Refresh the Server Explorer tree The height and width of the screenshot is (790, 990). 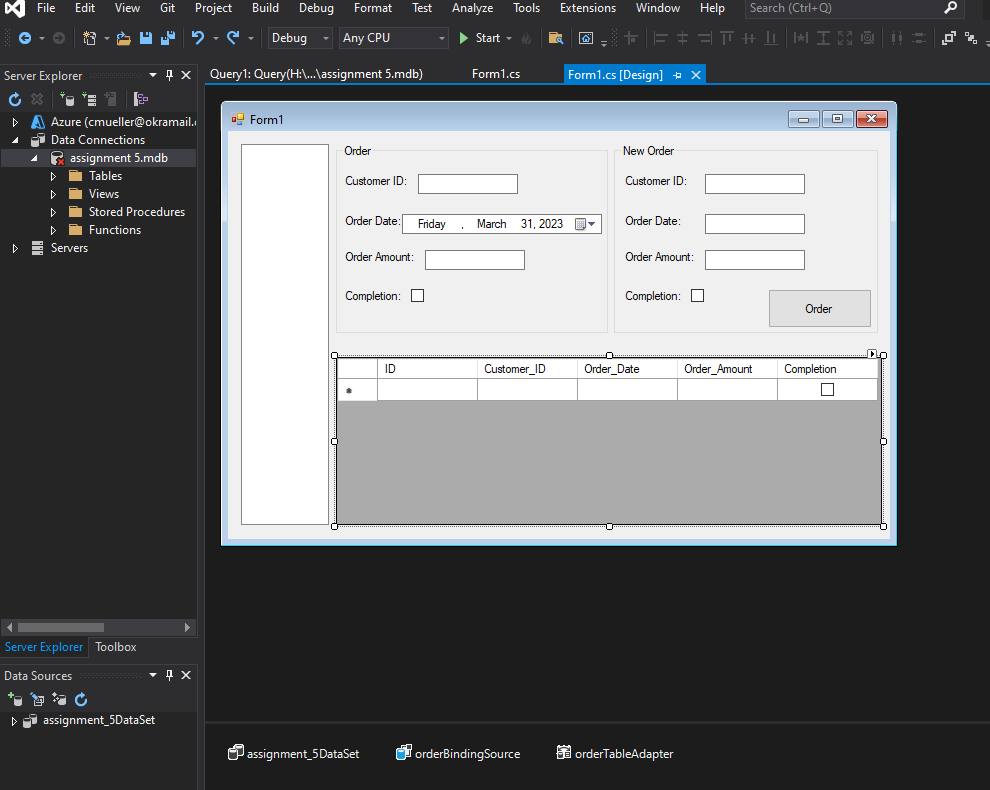(15, 99)
